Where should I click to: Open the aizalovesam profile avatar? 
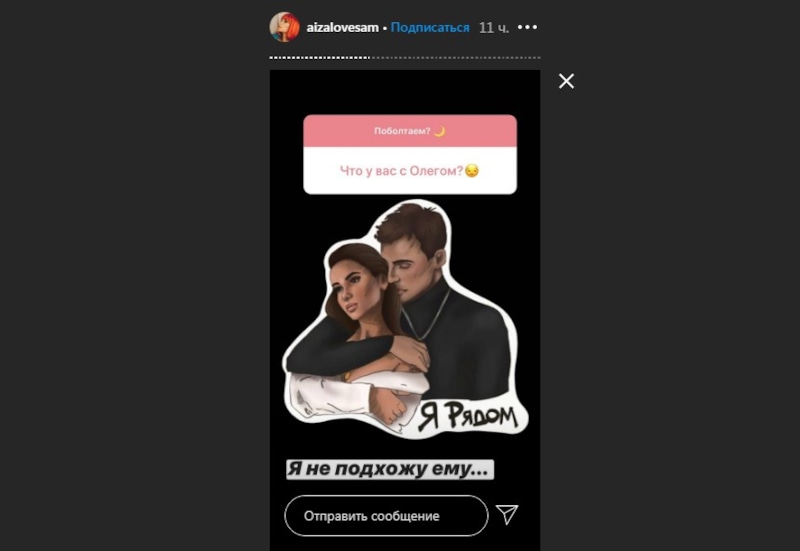tap(285, 27)
